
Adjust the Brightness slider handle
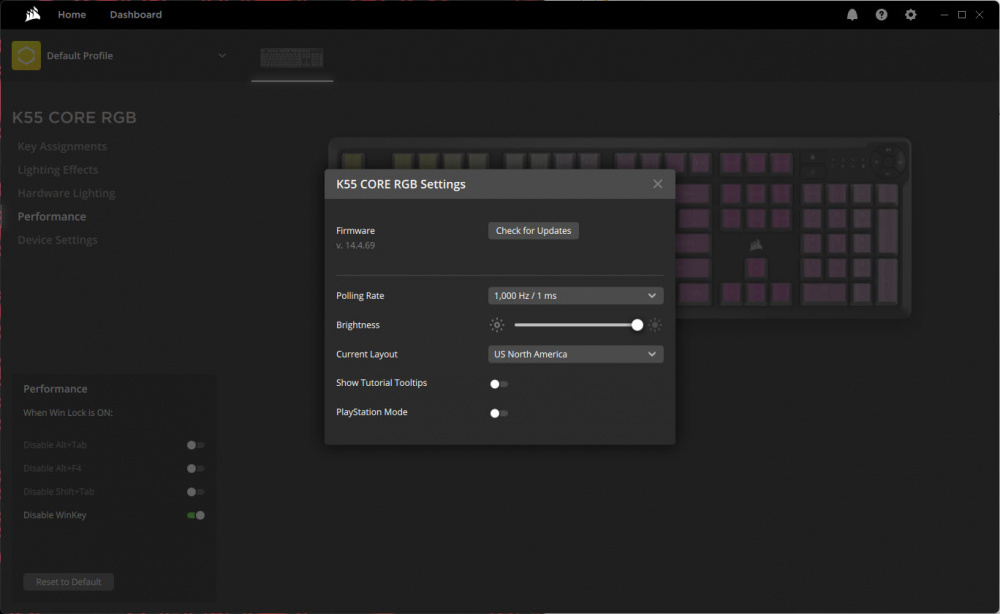pos(637,325)
